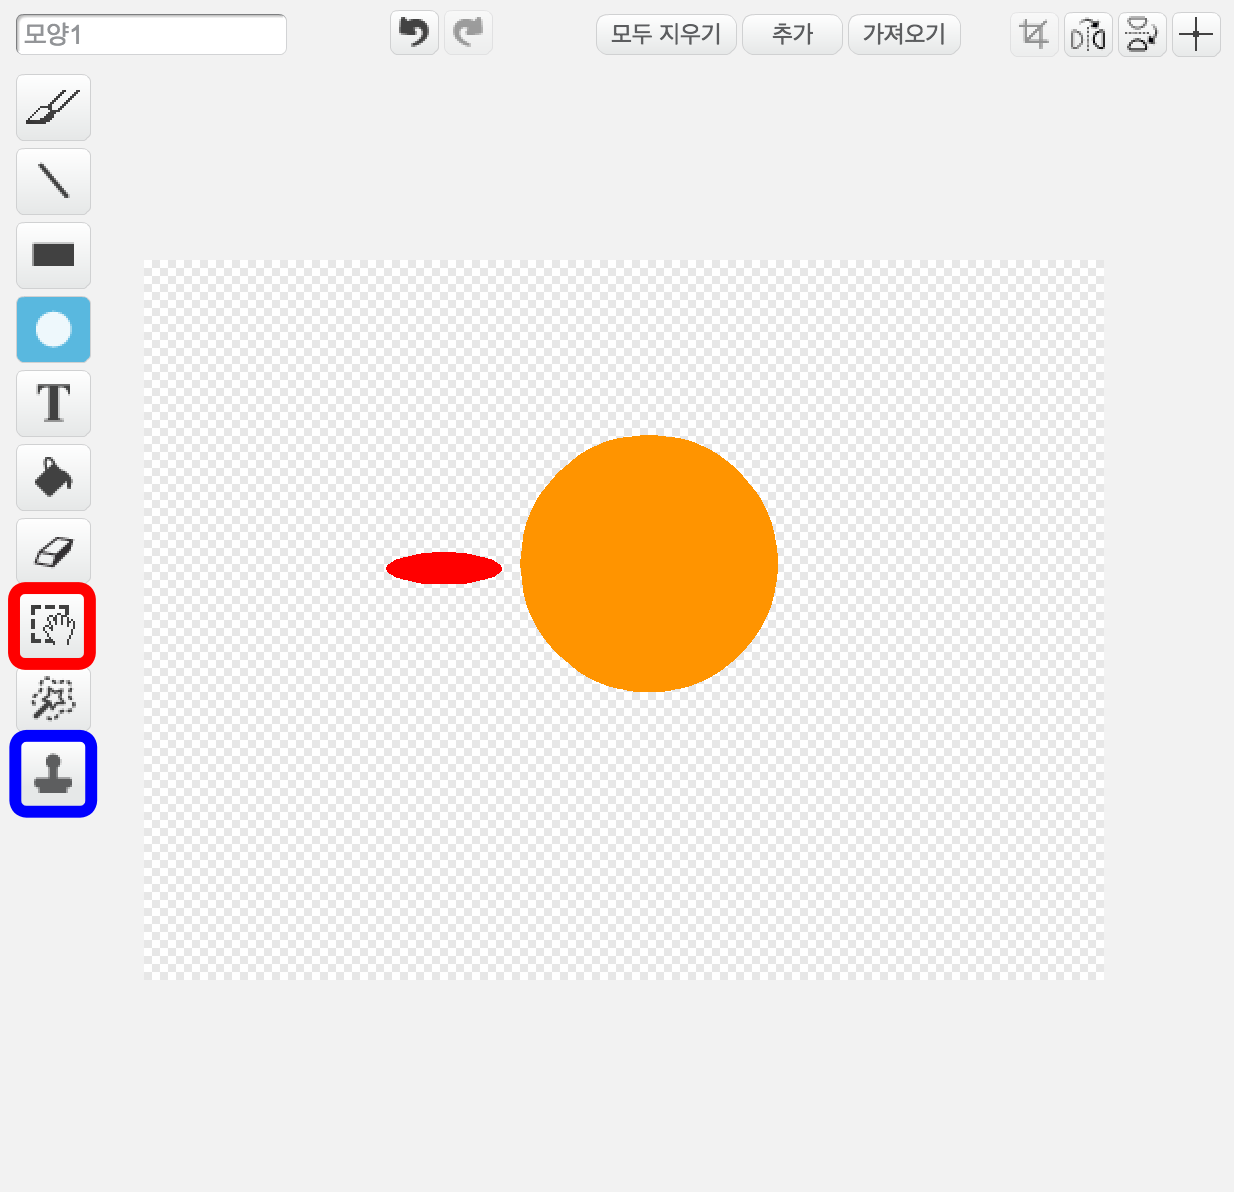
Task: Click the costume name field 모양1
Action: (x=151, y=34)
